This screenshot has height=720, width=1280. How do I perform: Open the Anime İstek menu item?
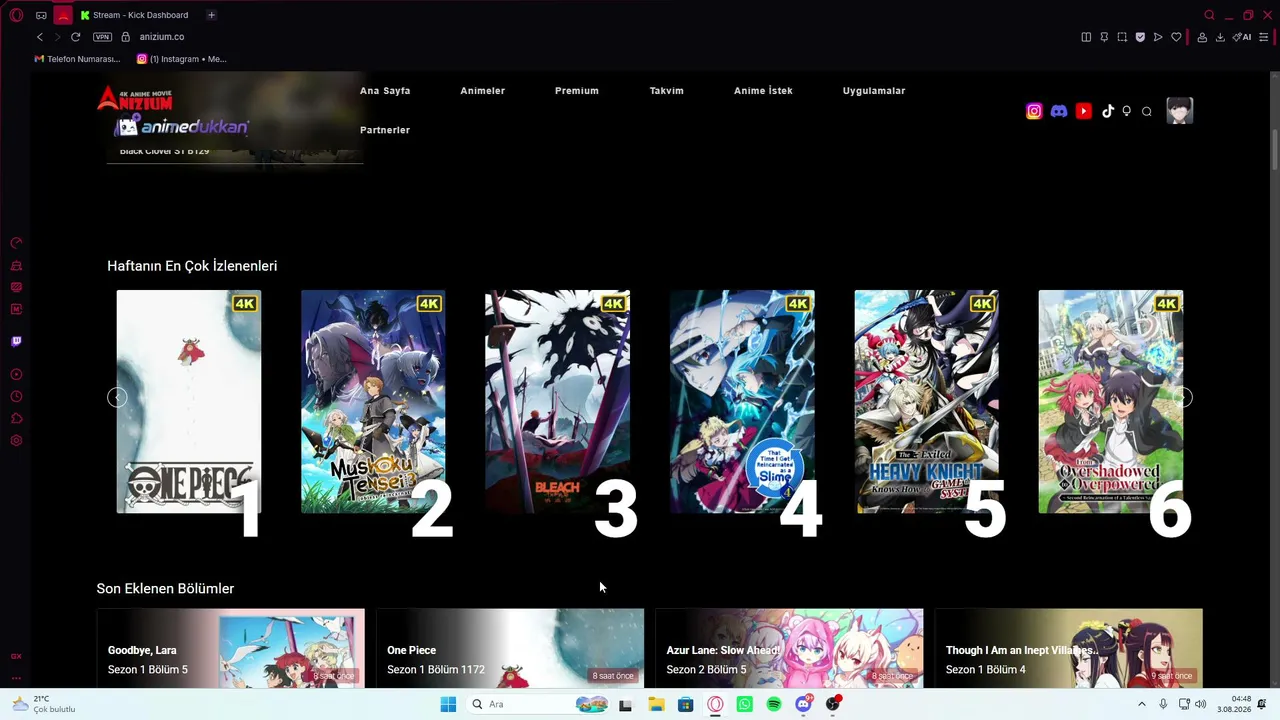[x=763, y=91]
